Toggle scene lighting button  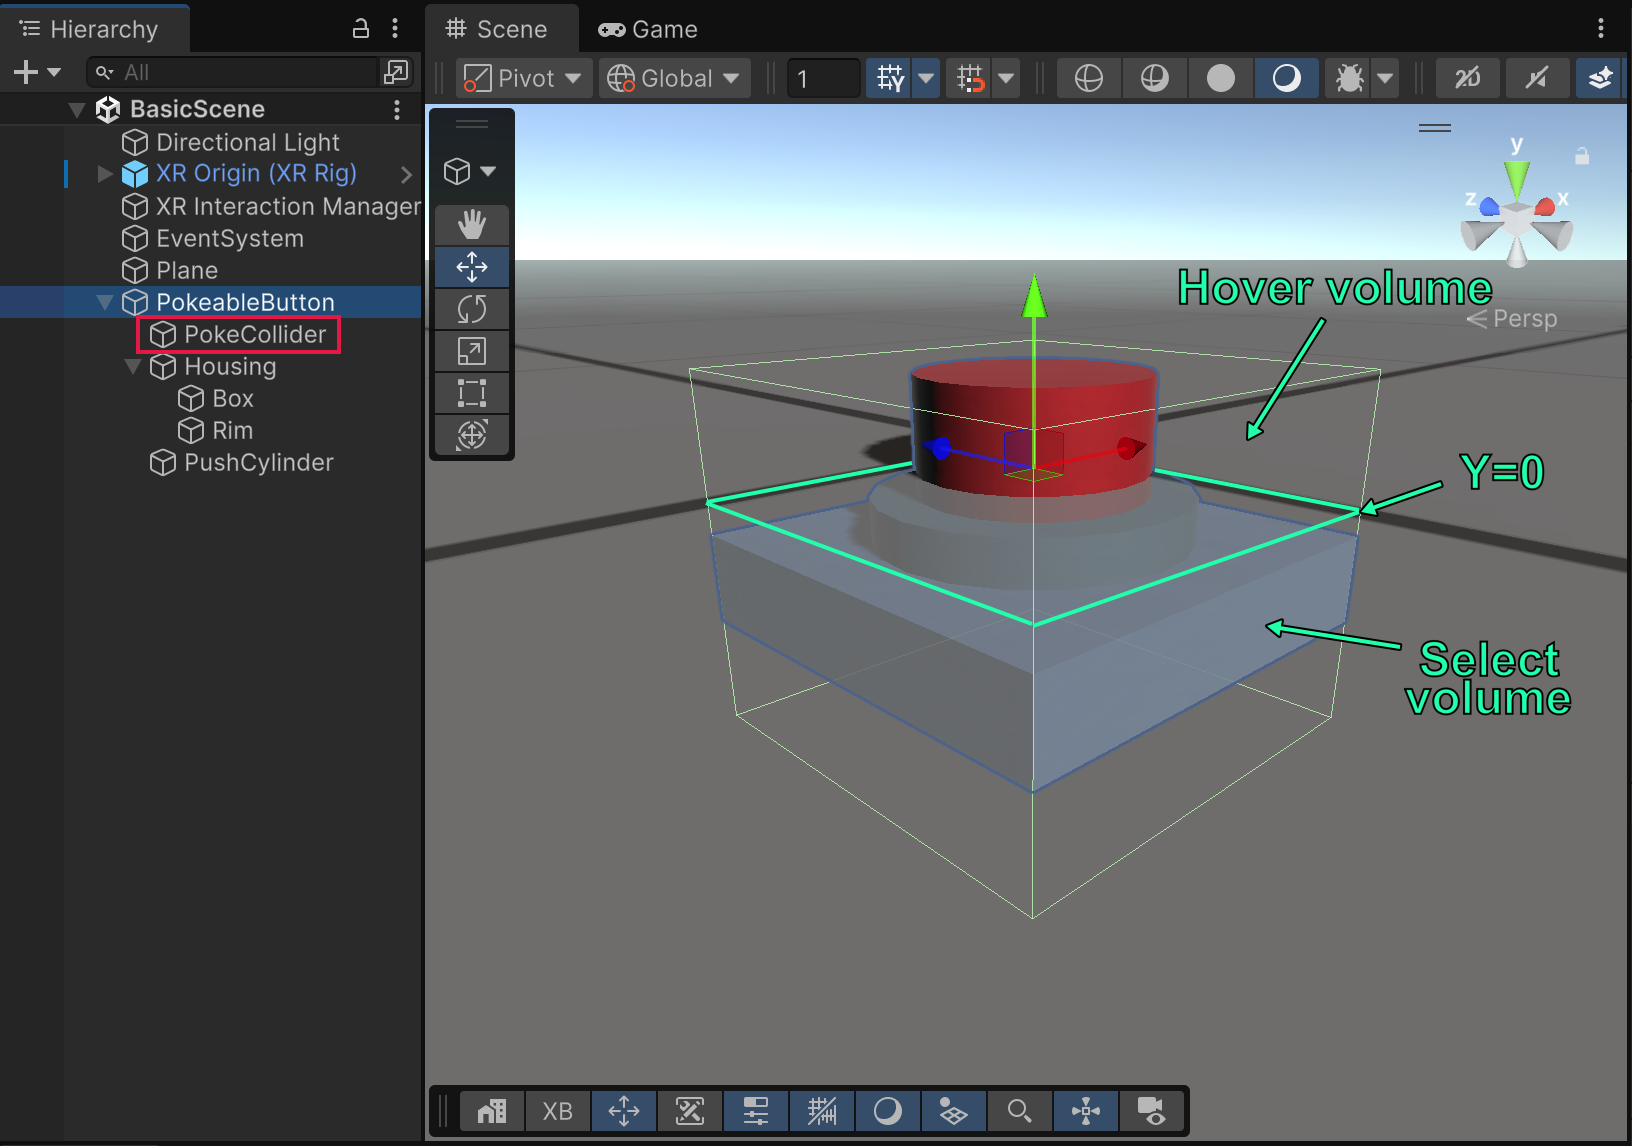point(1537,78)
